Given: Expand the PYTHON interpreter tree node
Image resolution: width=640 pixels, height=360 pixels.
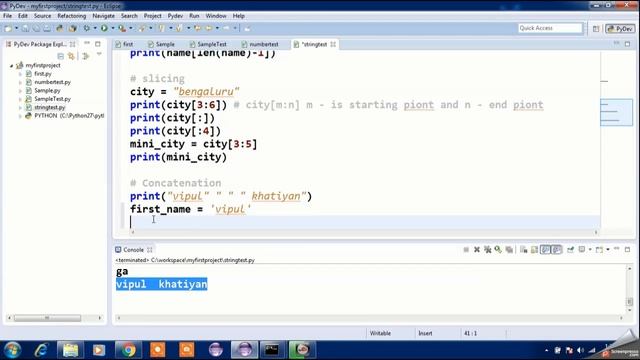Looking at the screenshot, I should click(20, 116).
